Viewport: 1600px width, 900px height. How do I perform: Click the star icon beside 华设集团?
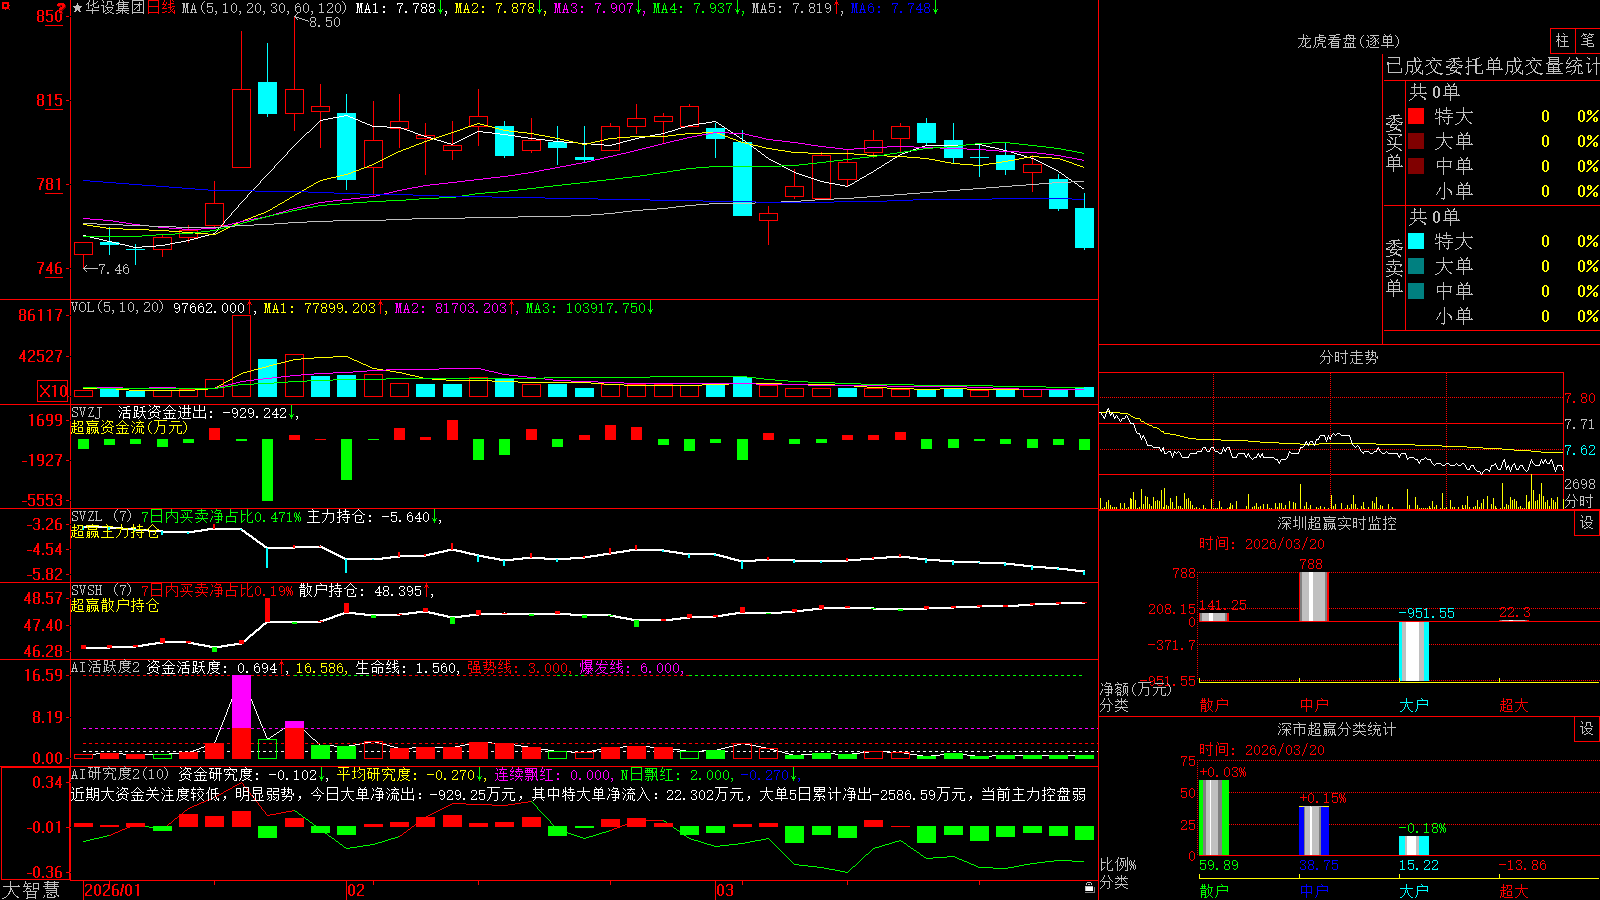[x=78, y=8]
